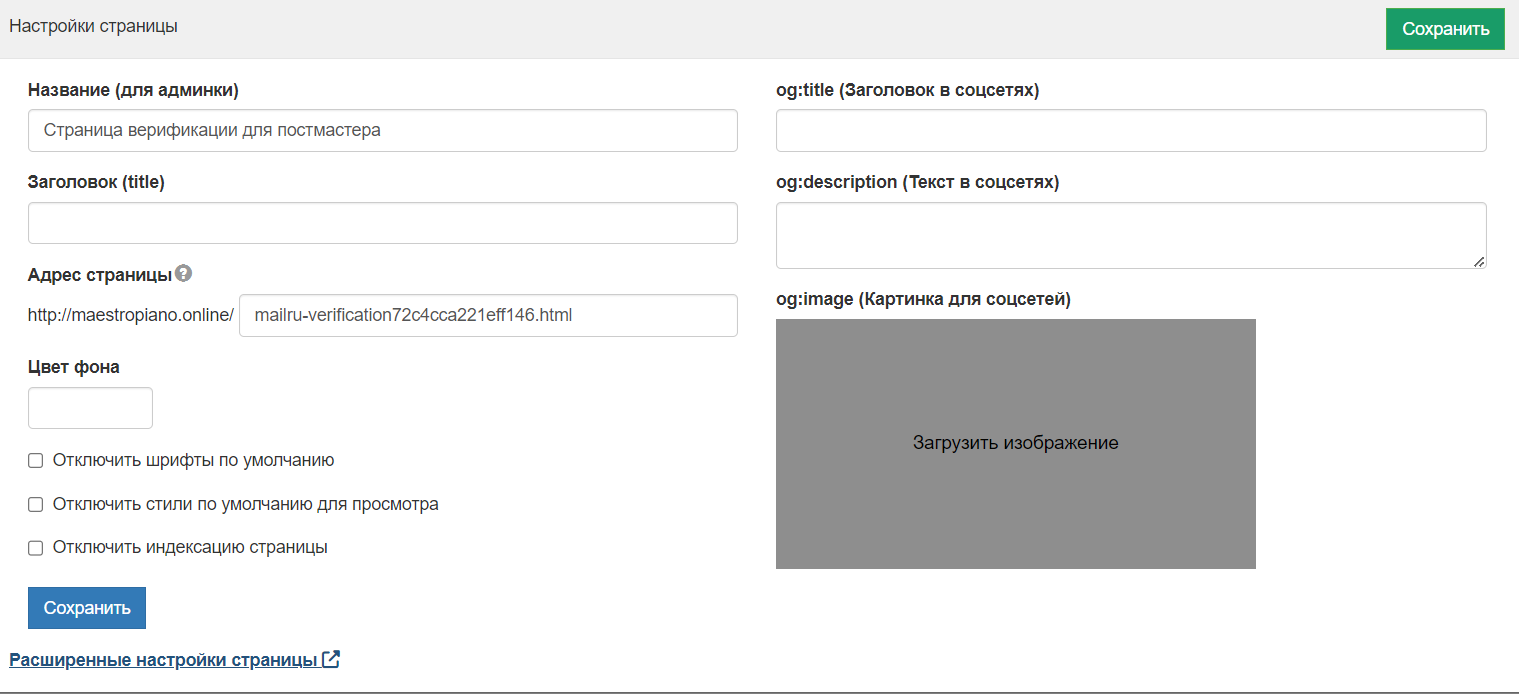The image size is (1519, 694).
Task: Click the og:image (Картинка для соцсетей) label
Action: coord(923,299)
